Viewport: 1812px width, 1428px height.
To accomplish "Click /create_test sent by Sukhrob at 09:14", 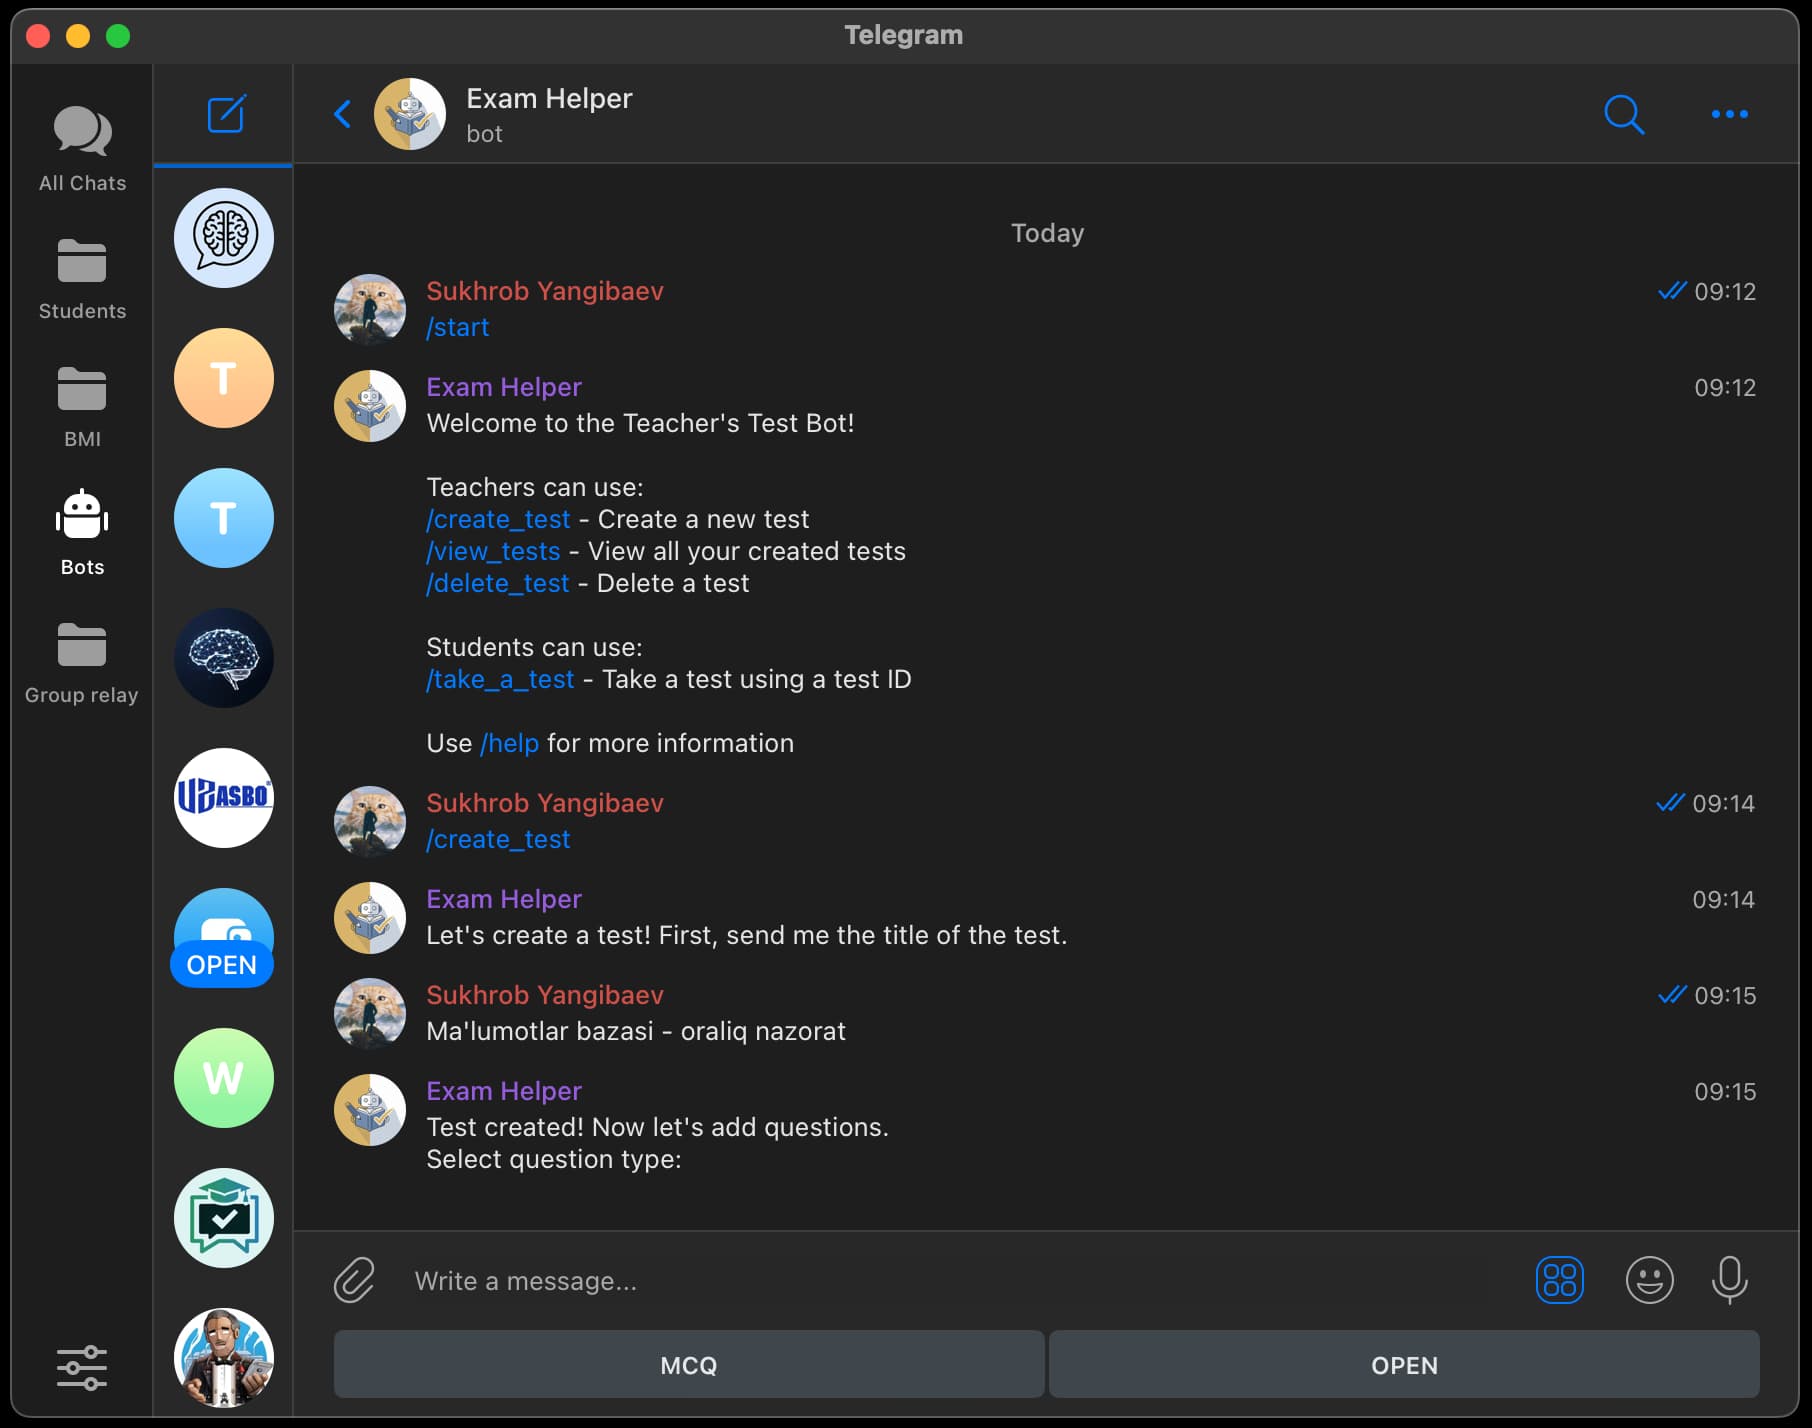I will pos(498,839).
